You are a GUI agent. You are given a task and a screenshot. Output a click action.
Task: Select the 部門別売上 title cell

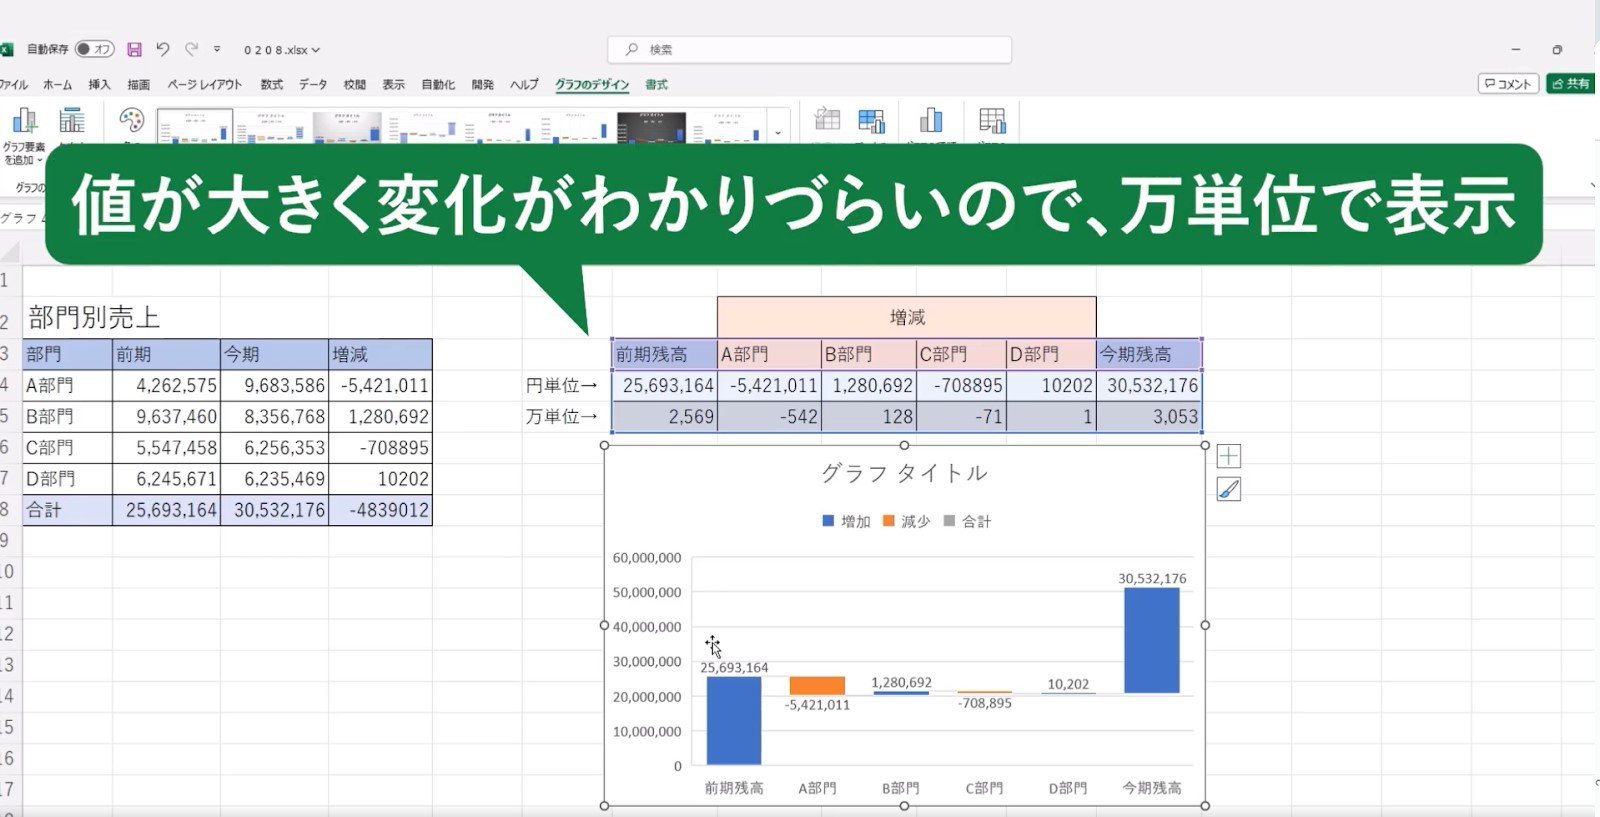click(94, 318)
